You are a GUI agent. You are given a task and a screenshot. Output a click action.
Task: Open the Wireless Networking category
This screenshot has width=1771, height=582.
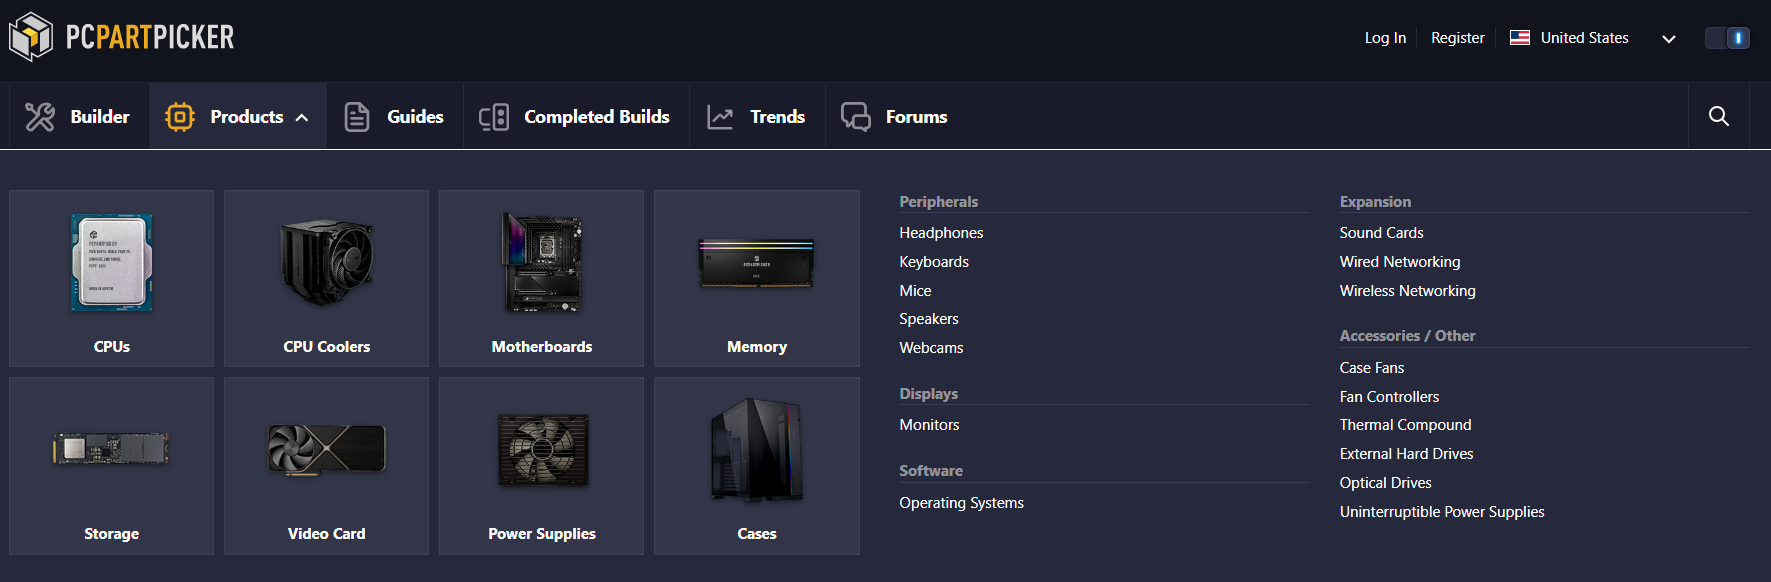[1407, 291]
